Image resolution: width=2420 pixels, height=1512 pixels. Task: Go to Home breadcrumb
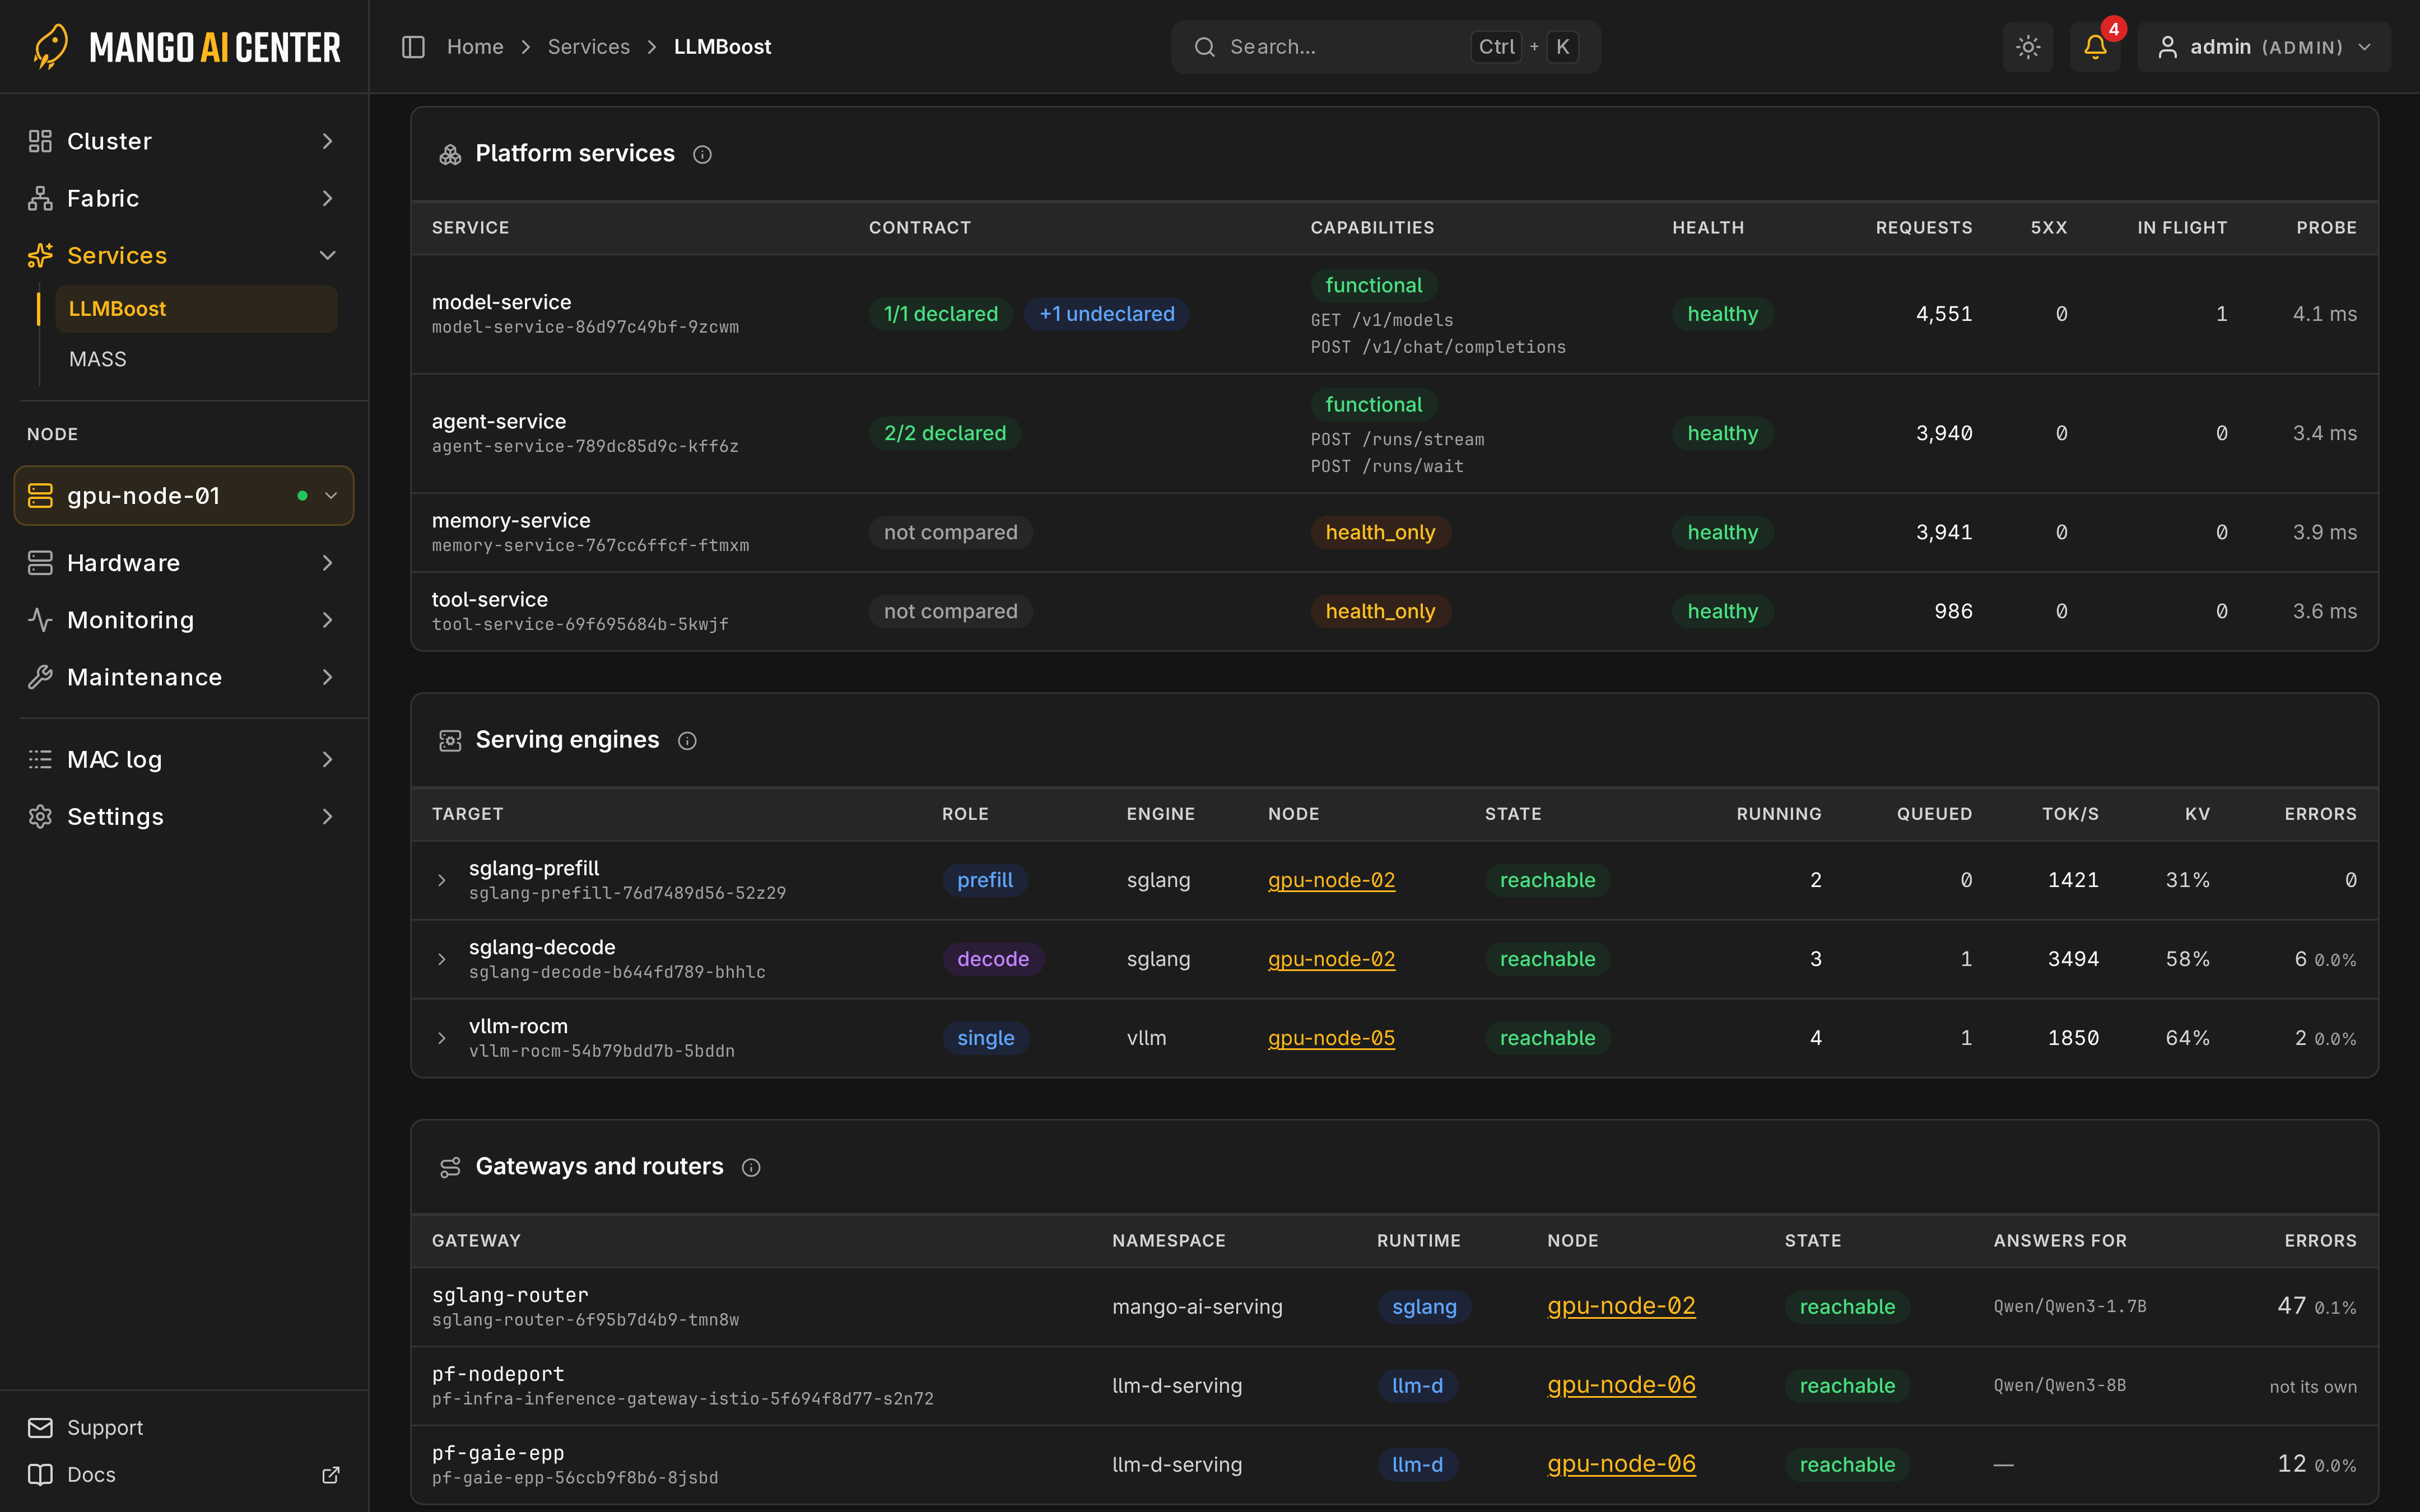[x=475, y=47]
